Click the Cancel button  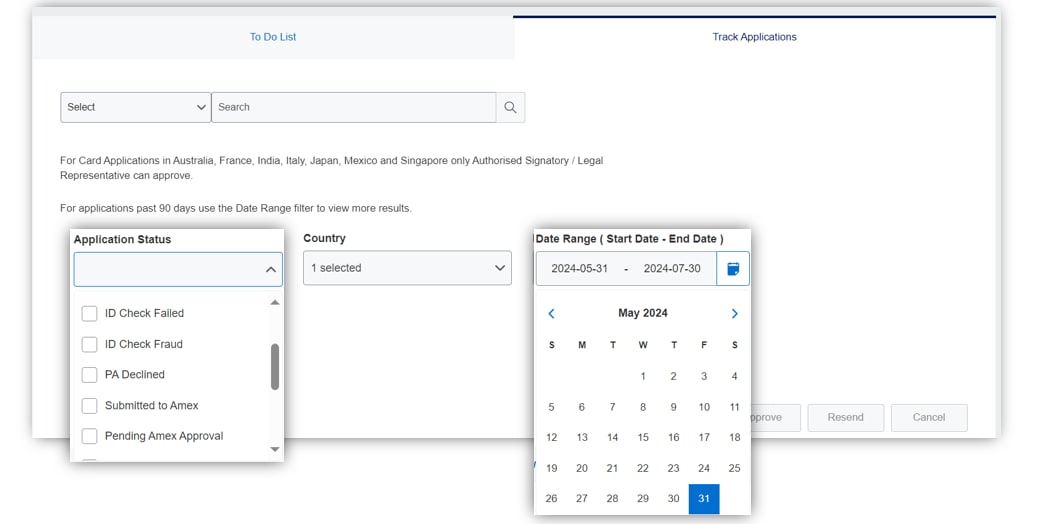click(x=928, y=417)
